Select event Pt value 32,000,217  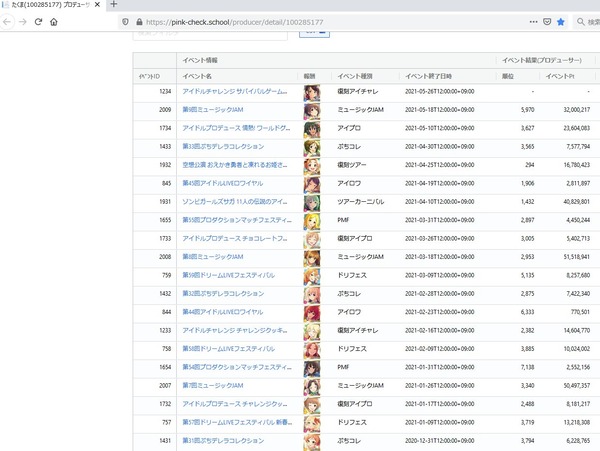click(x=576, y=110)
